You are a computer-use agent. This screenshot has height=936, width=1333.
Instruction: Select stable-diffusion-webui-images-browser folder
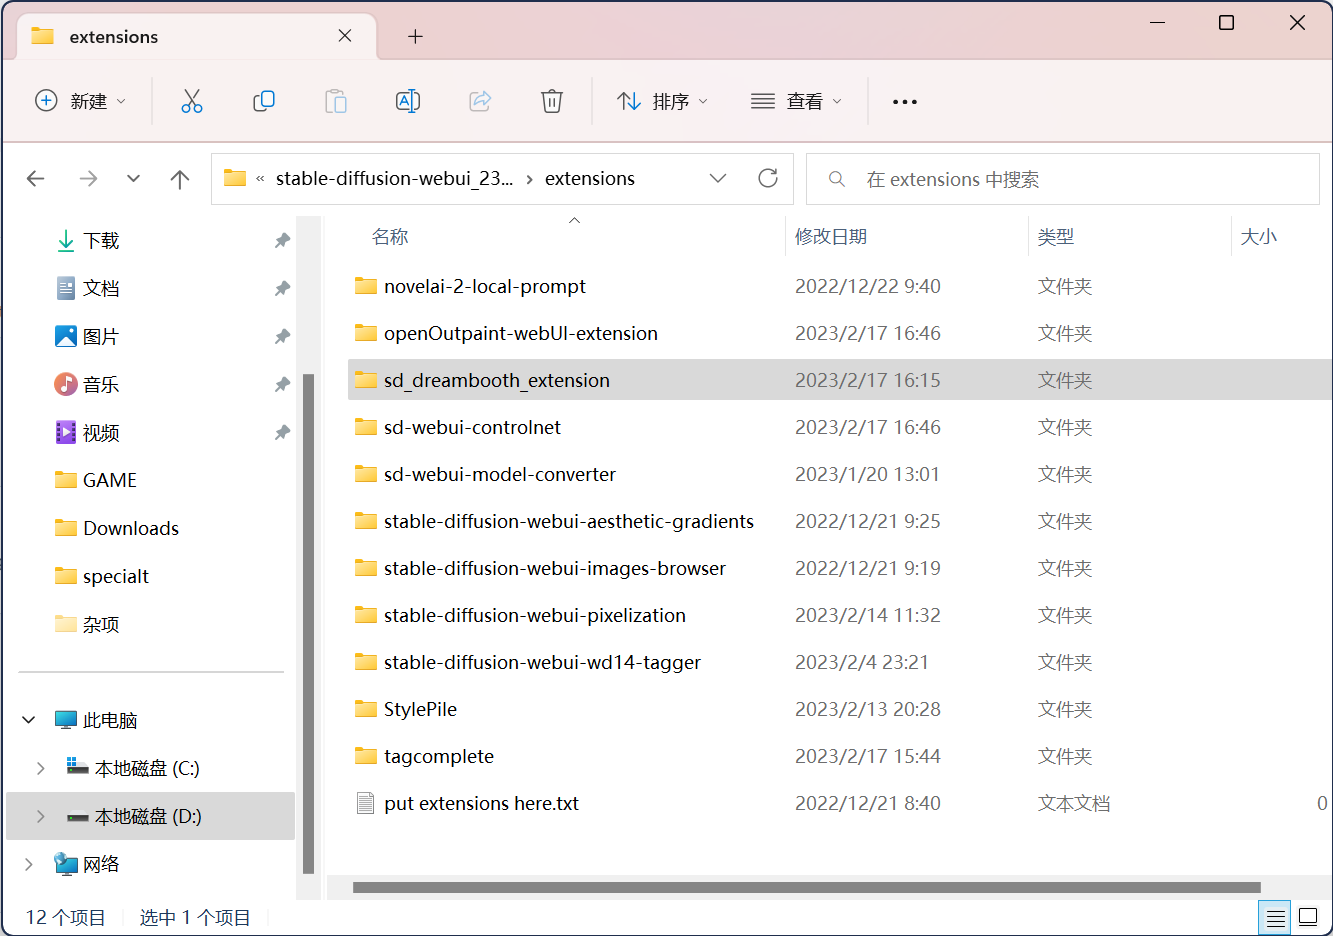pos(555,568)
